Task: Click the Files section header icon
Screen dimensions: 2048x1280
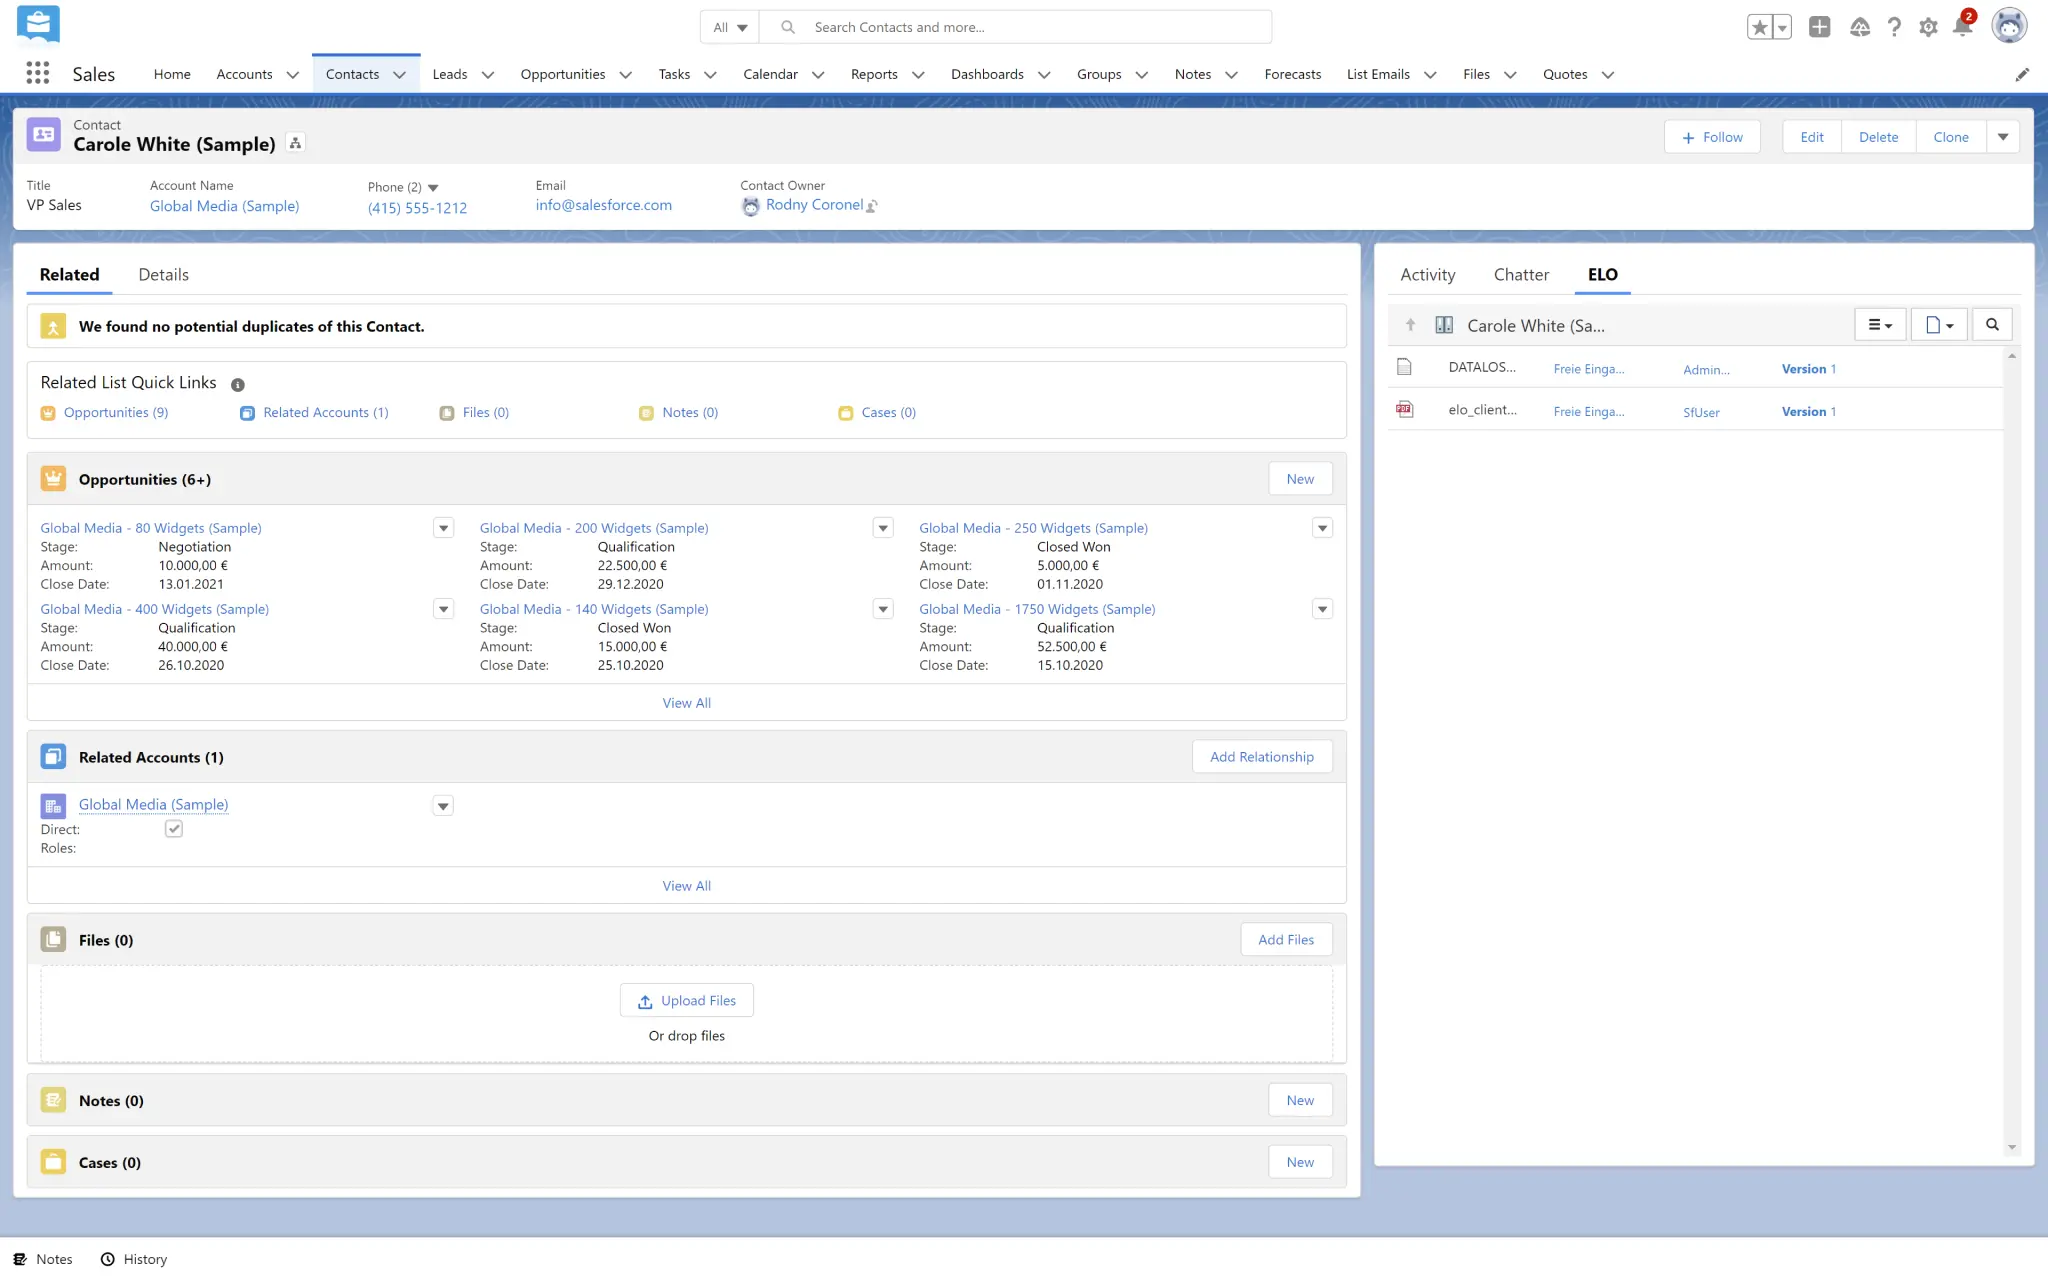Action: [x=53, y=940]
